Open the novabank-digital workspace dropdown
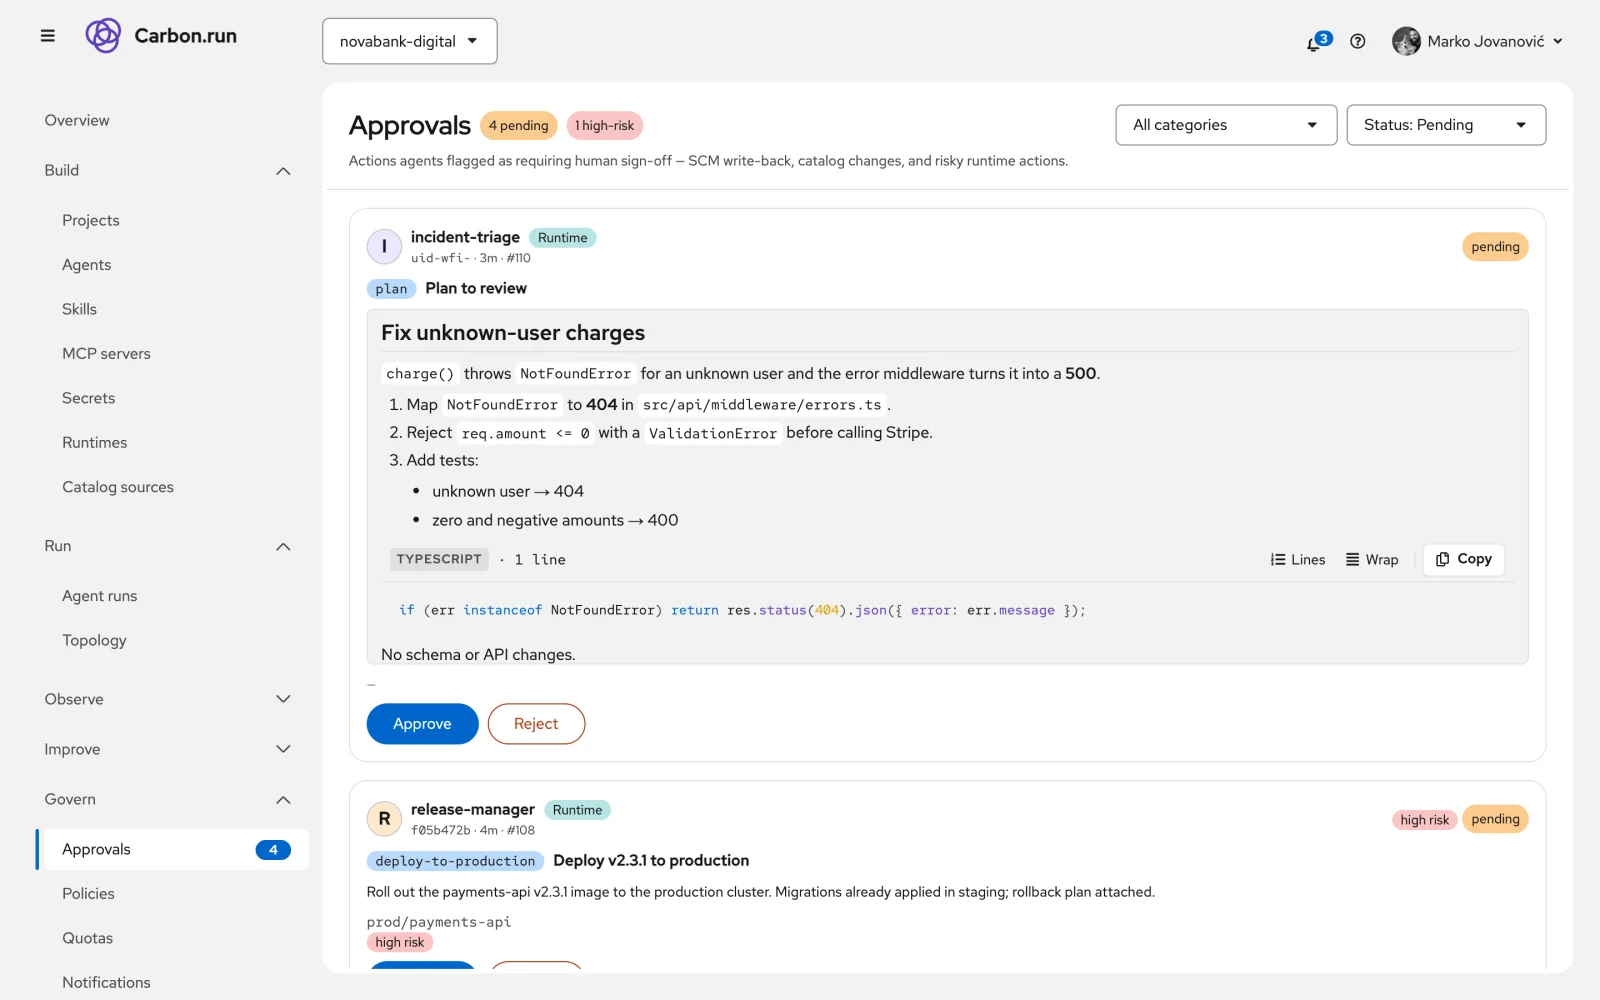The image size is (1600, 1000). [x=410, y=41]
